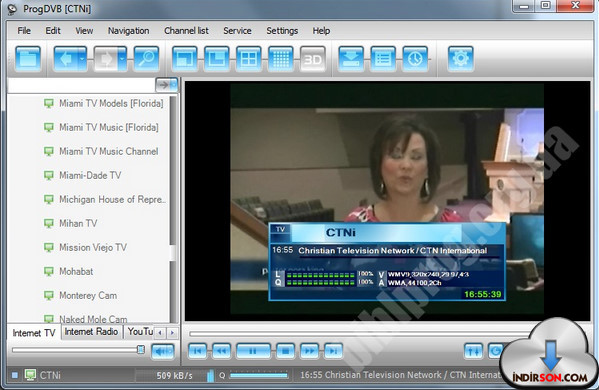Image resolution: width=599 pixels, height=390 pixels.
Task: Select the mosaic grid view icon
Action: click(x=281, y=59)
